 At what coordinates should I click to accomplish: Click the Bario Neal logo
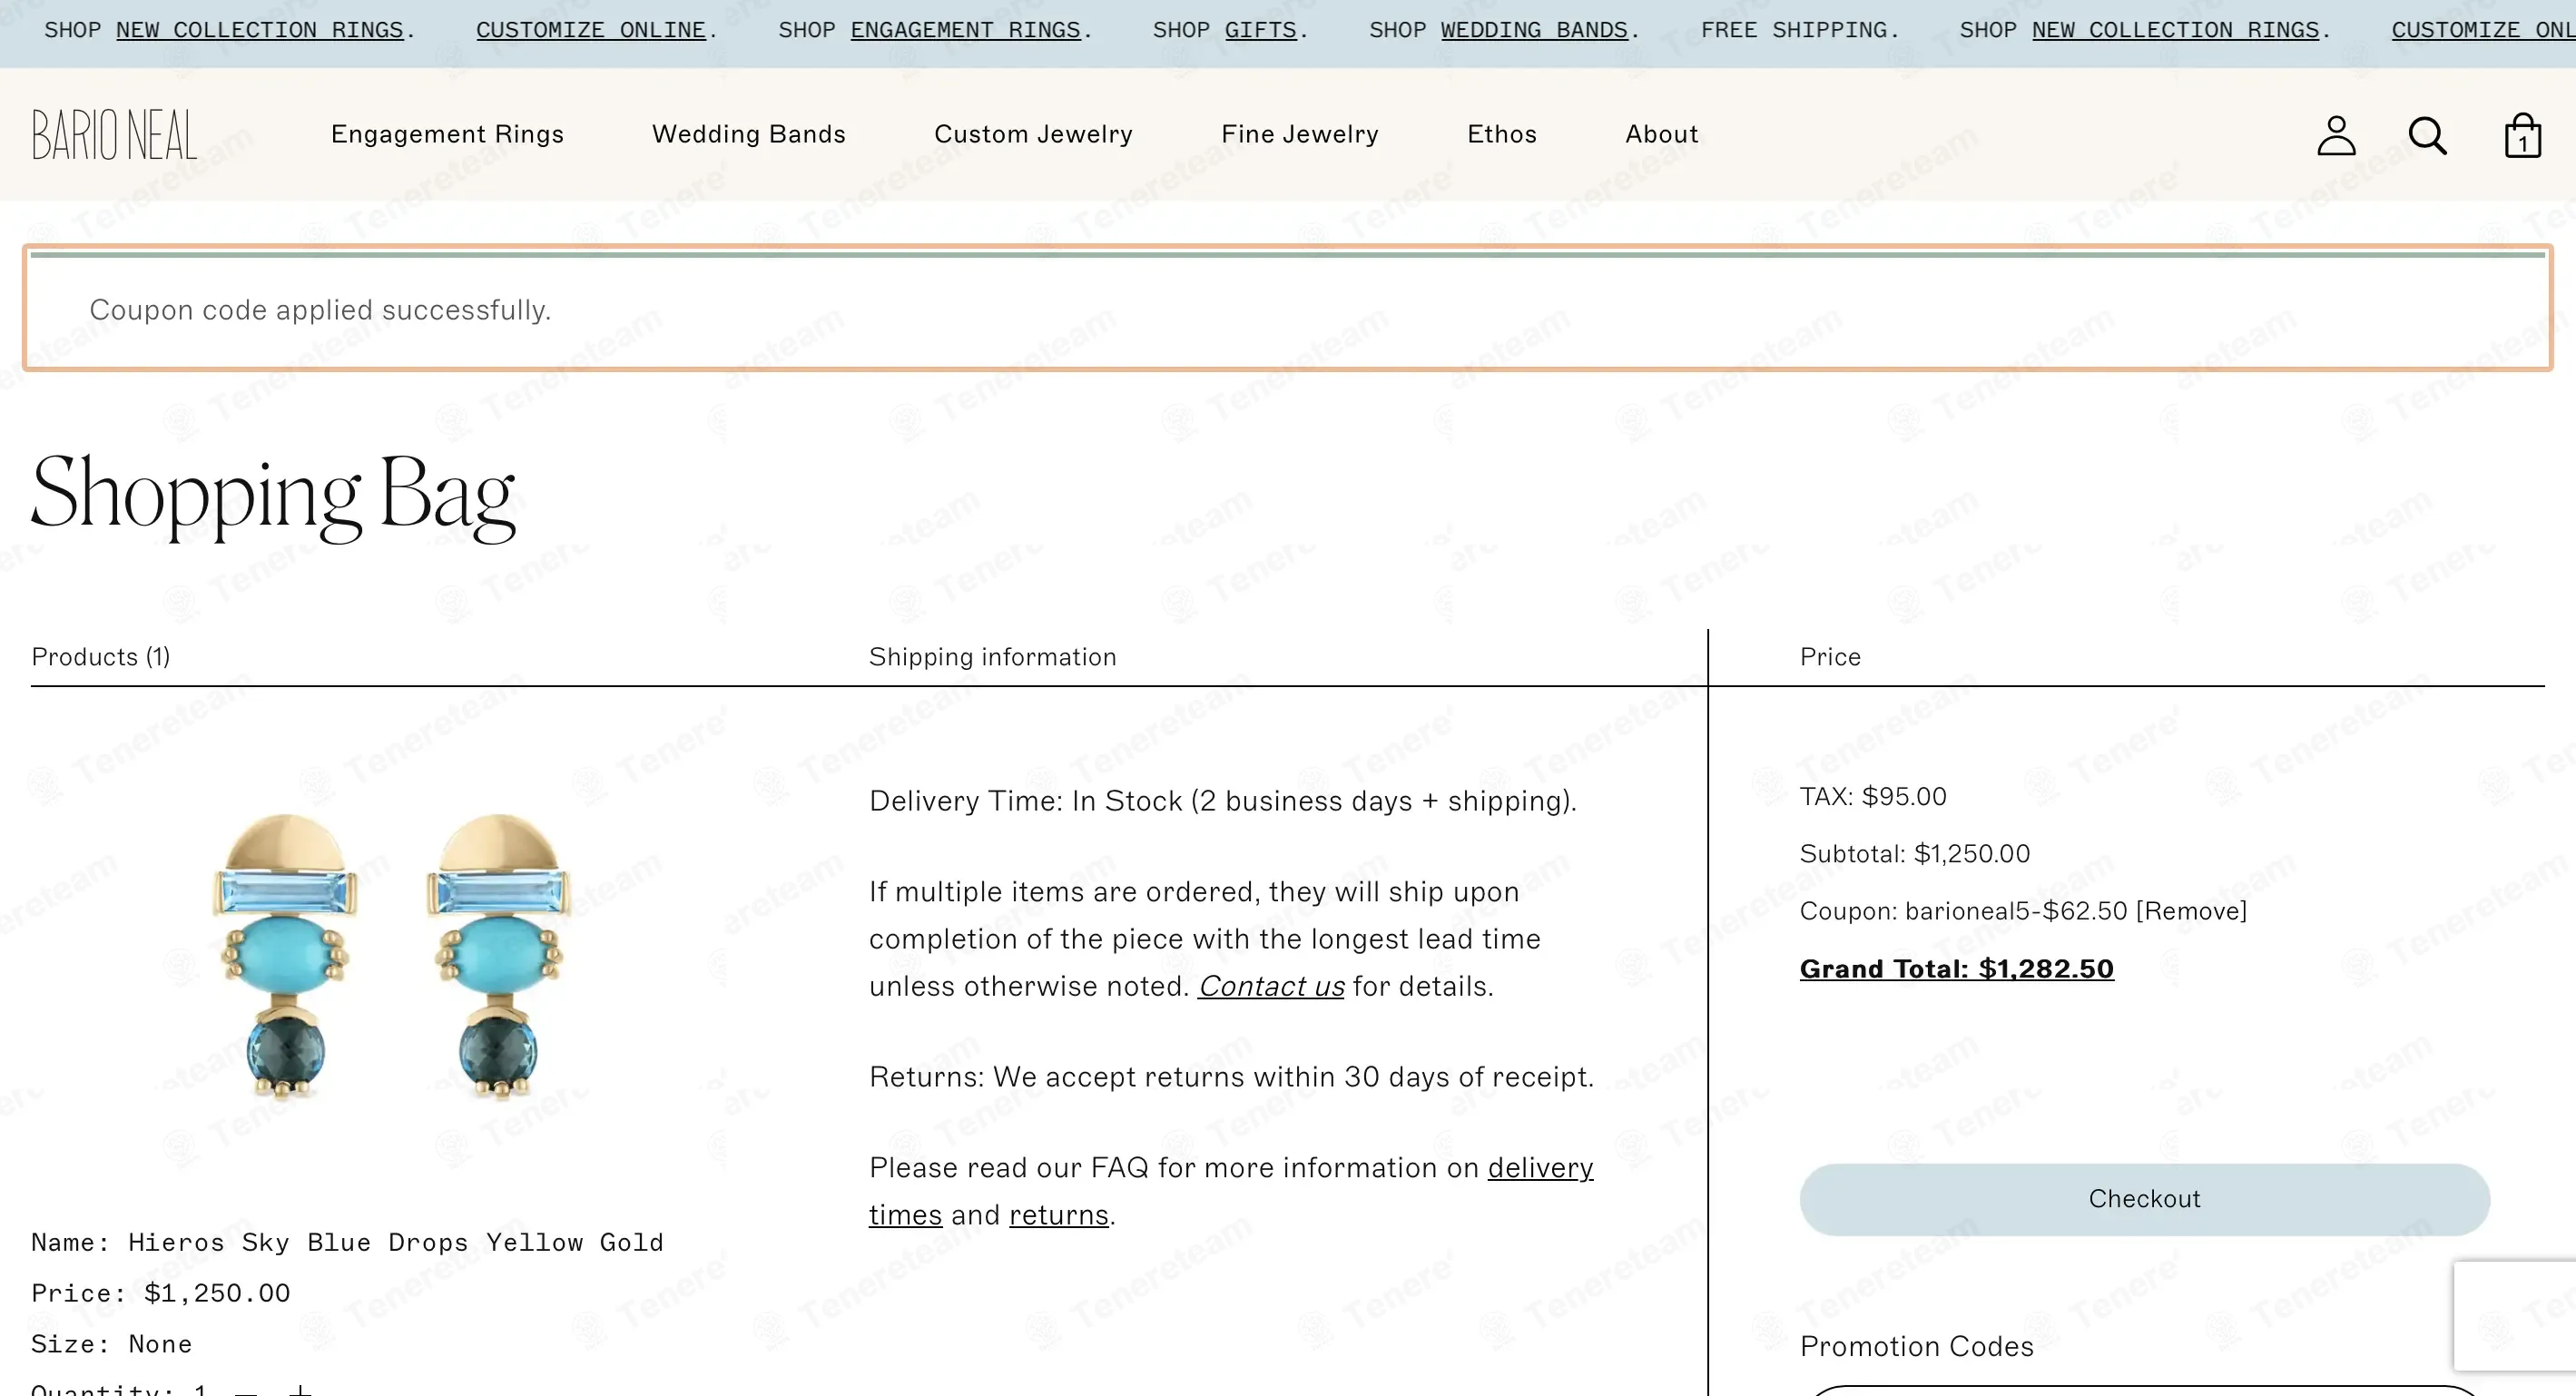tap(114, 135)
